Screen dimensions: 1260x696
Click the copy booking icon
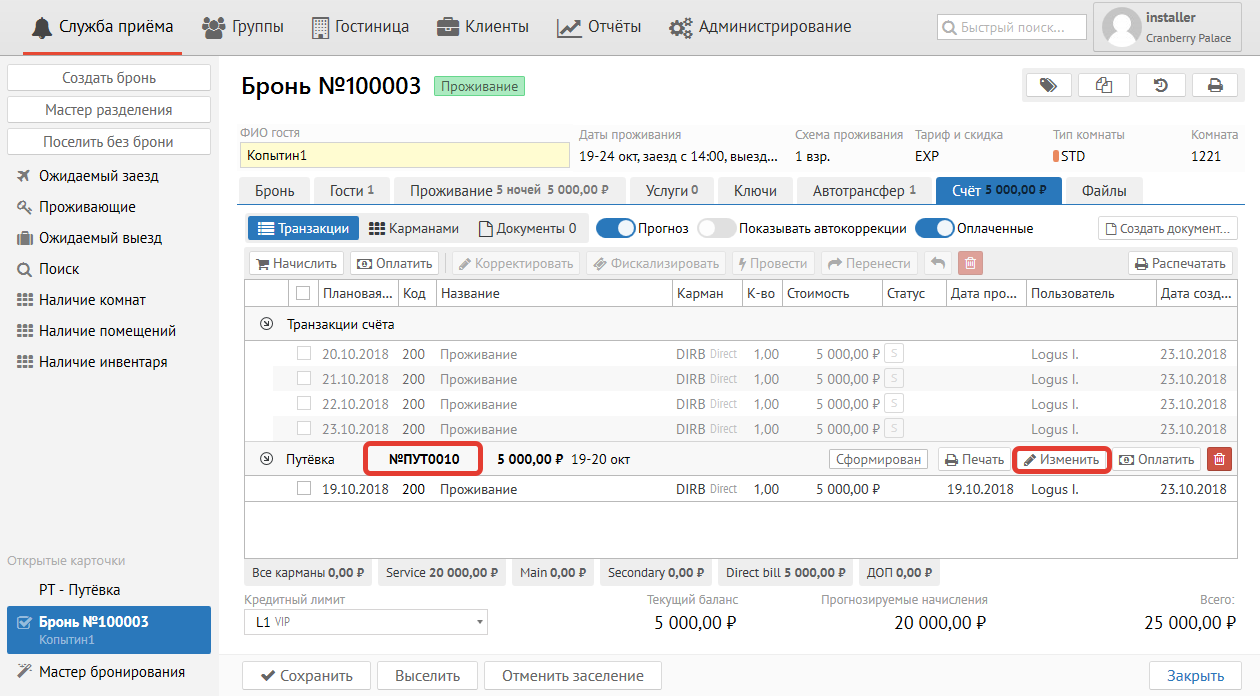(x=1104, y=86)
